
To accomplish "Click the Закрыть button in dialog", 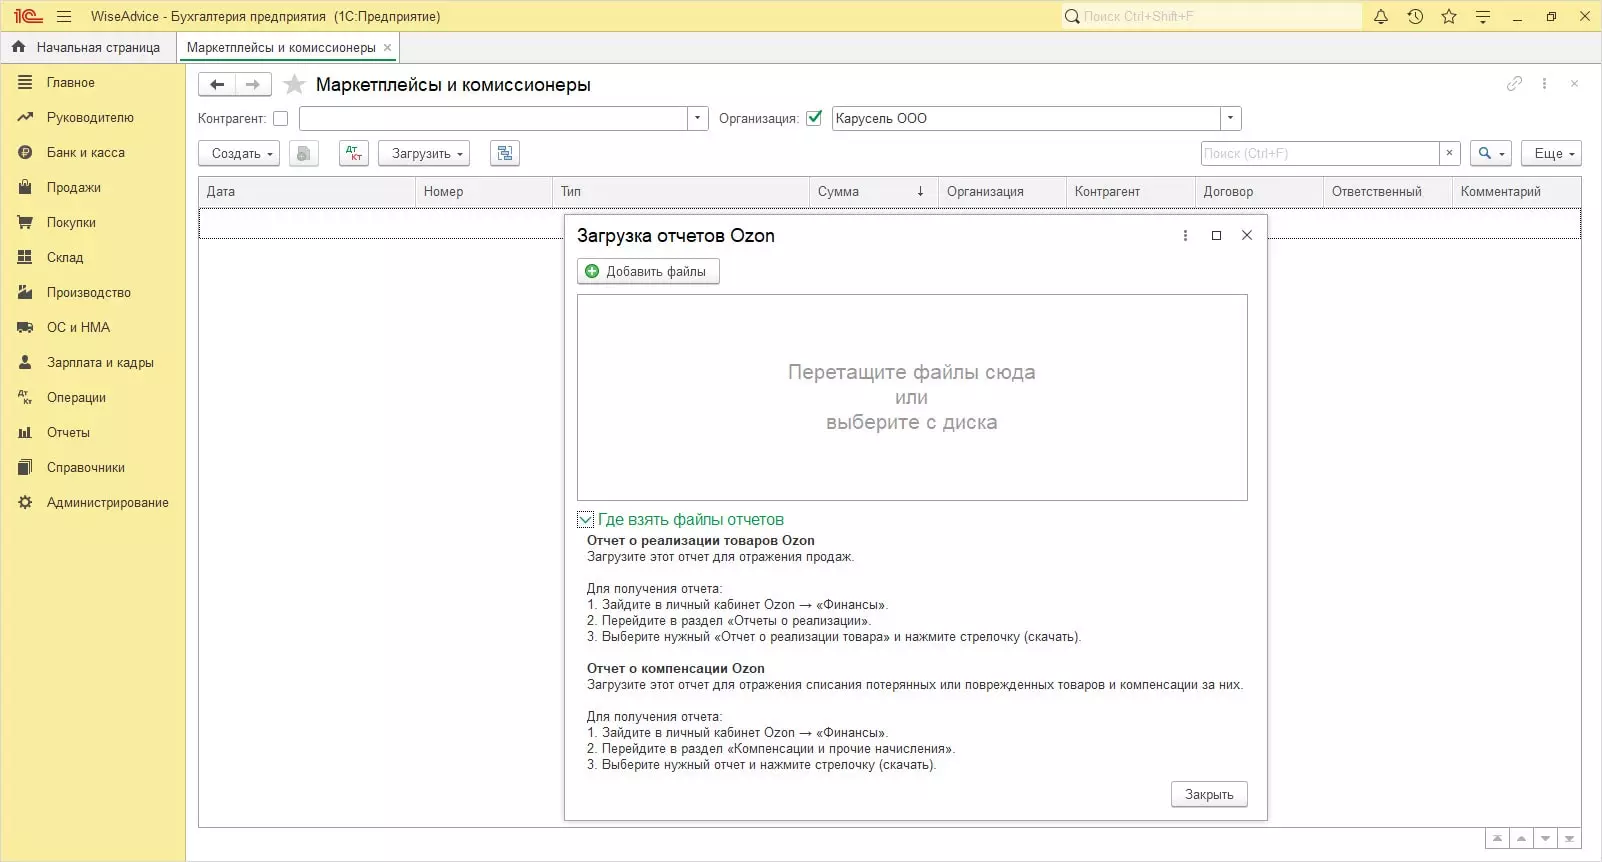I will tap(1209, 794).
